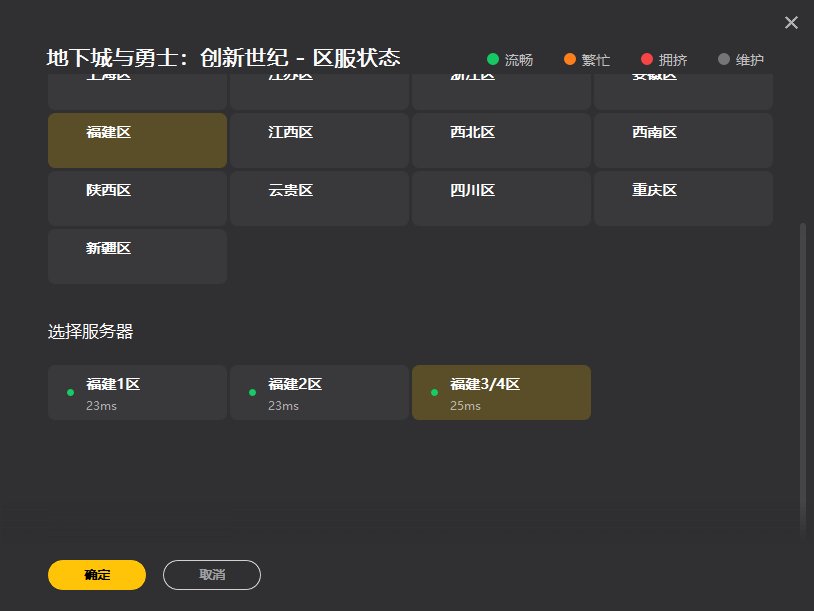The image size is (814, 611).
Task: Pick the 重庆区 region
Action: point(683,198)
